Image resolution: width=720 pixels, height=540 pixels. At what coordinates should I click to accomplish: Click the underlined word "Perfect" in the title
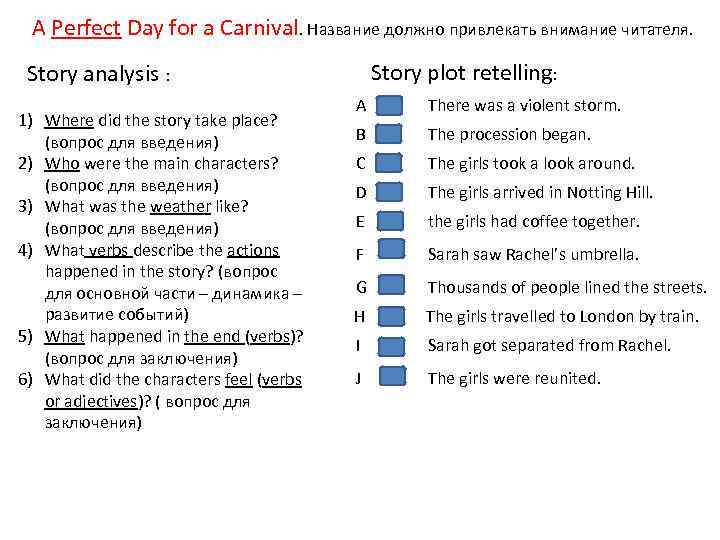click(85, 29)
